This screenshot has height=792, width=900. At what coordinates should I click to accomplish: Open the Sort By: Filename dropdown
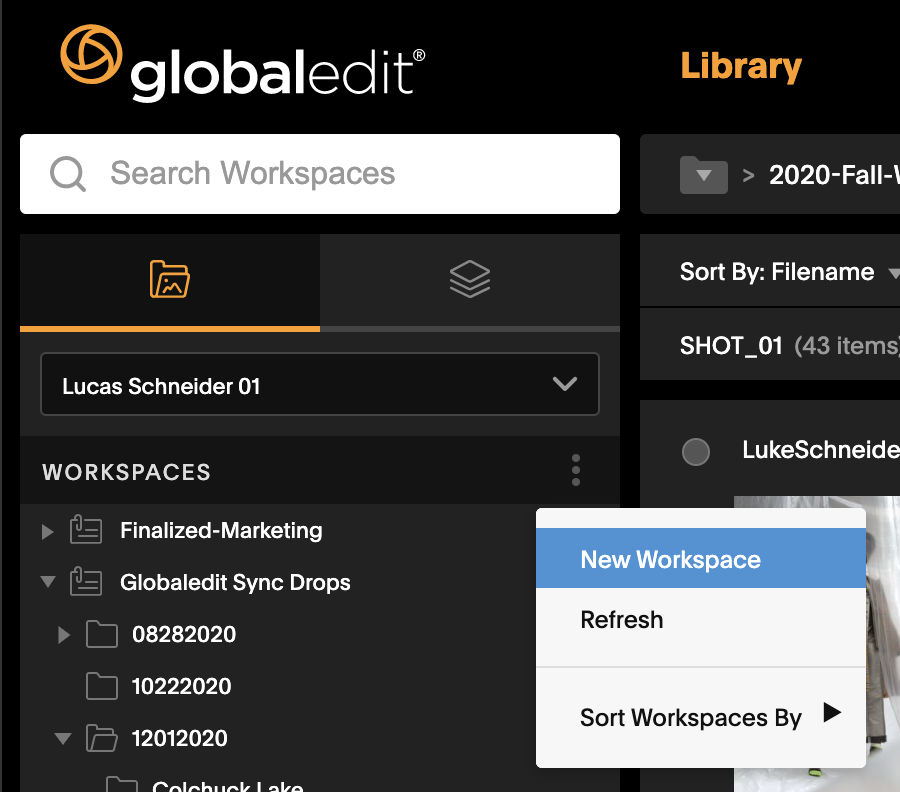pyautogui.click(x=789, y=272)
